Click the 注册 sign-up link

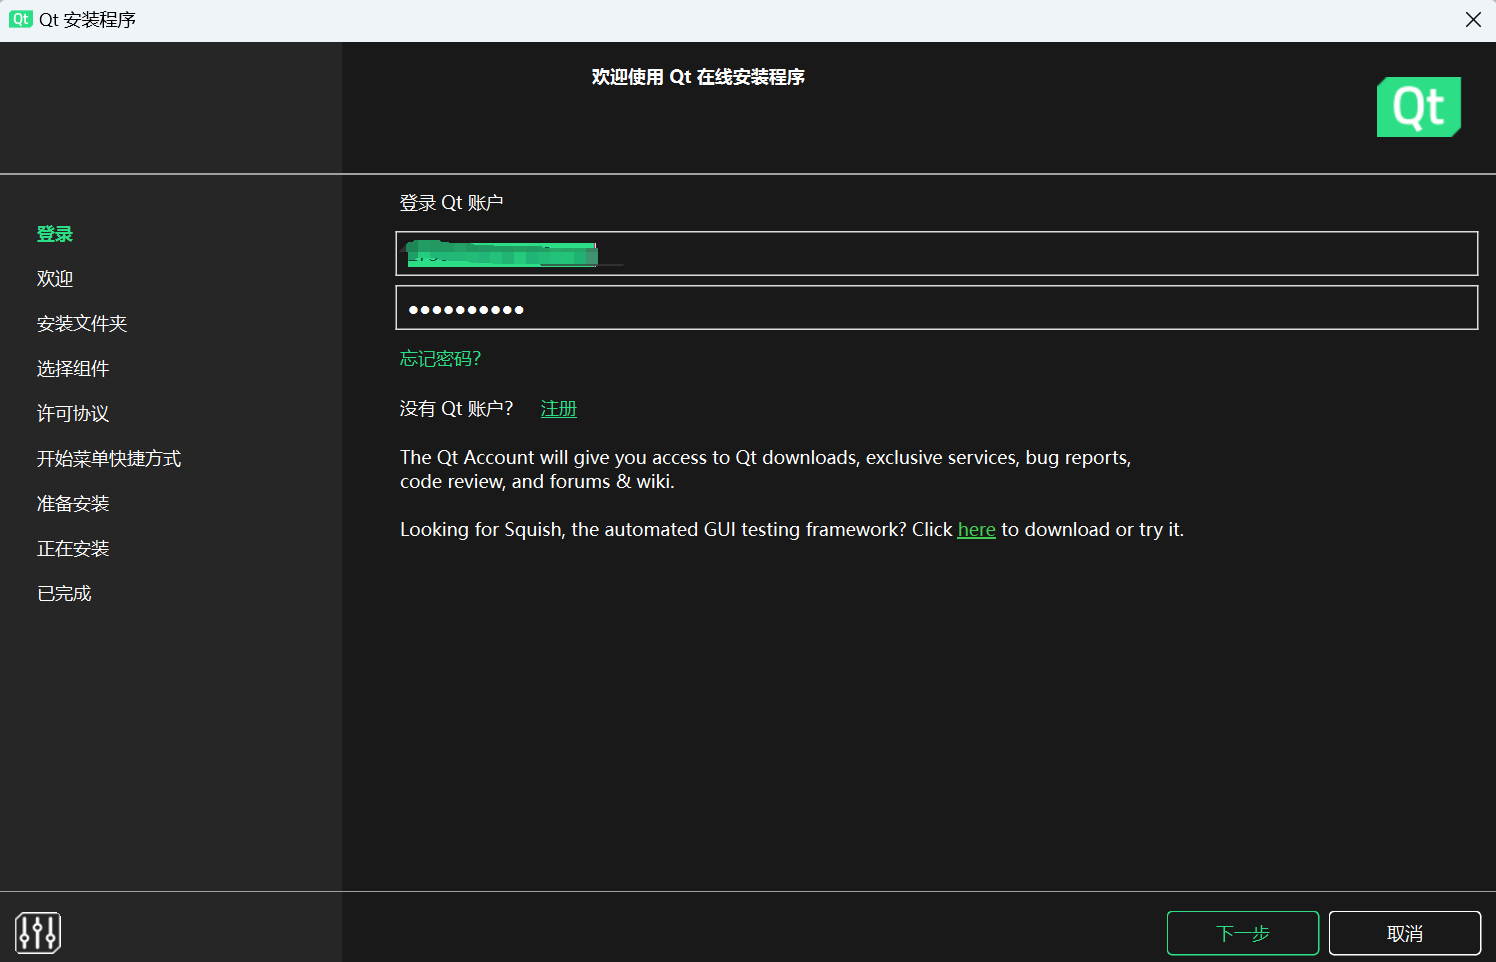(x=559, y=408)
